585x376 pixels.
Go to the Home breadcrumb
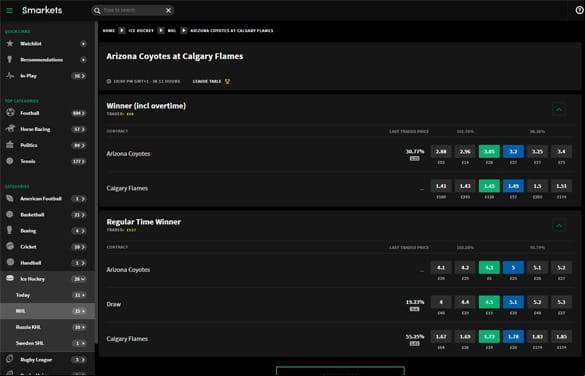[109, 31]
